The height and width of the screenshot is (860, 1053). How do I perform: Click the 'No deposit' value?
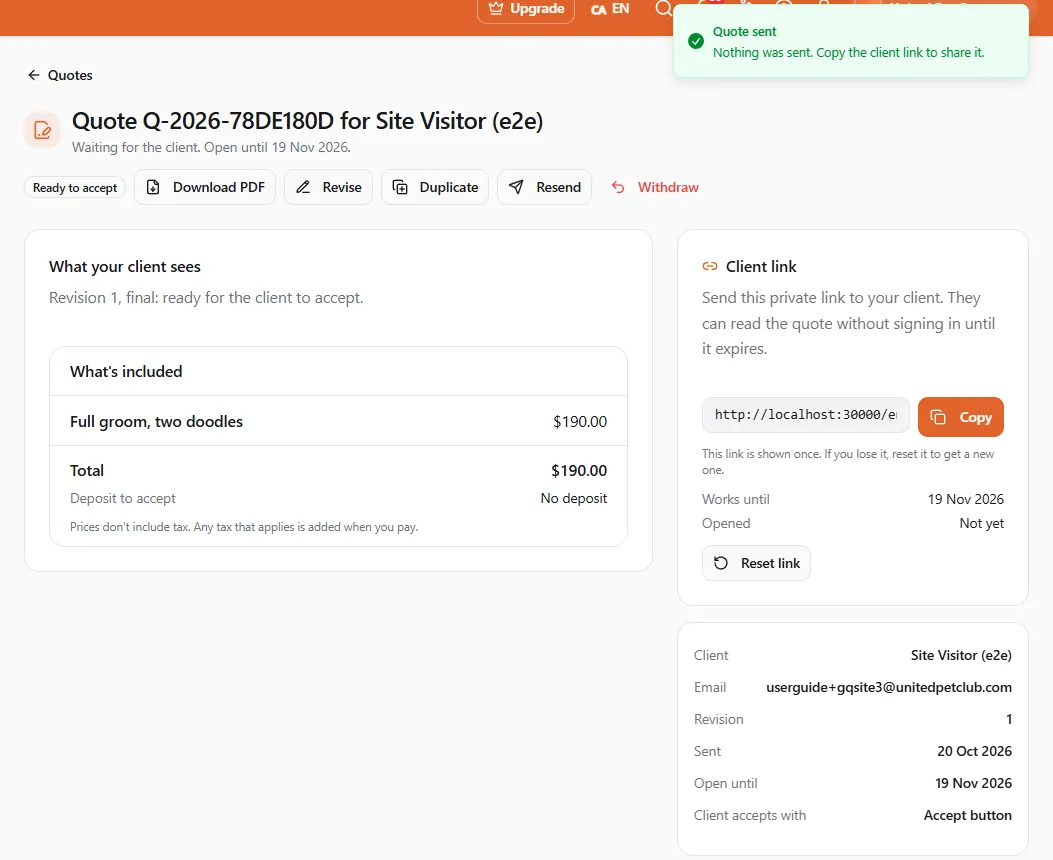coord(574,498)
